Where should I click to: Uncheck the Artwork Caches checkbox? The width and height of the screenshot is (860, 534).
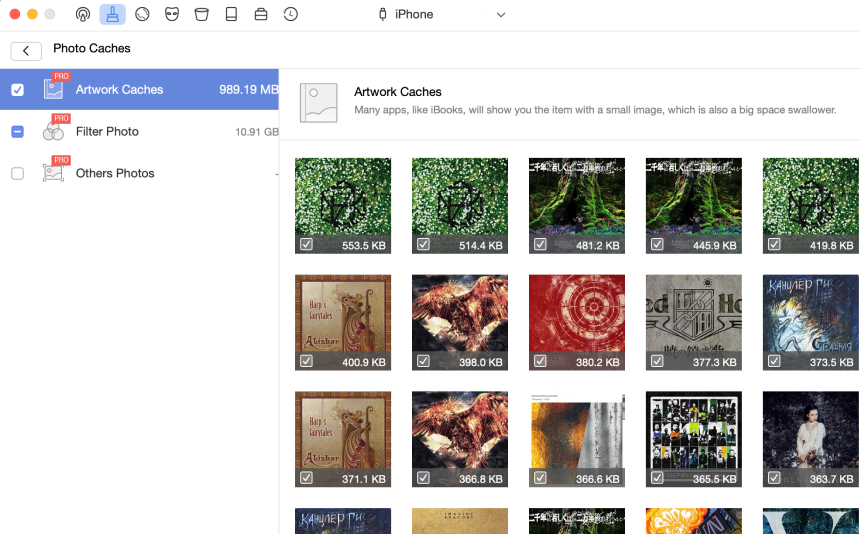tap(18, 90)
